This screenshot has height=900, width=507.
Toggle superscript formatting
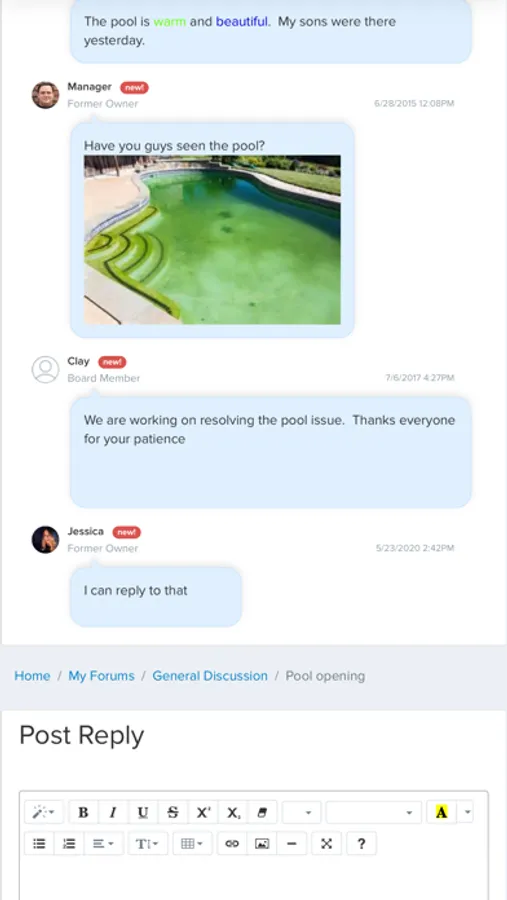(x=203, y=812)
